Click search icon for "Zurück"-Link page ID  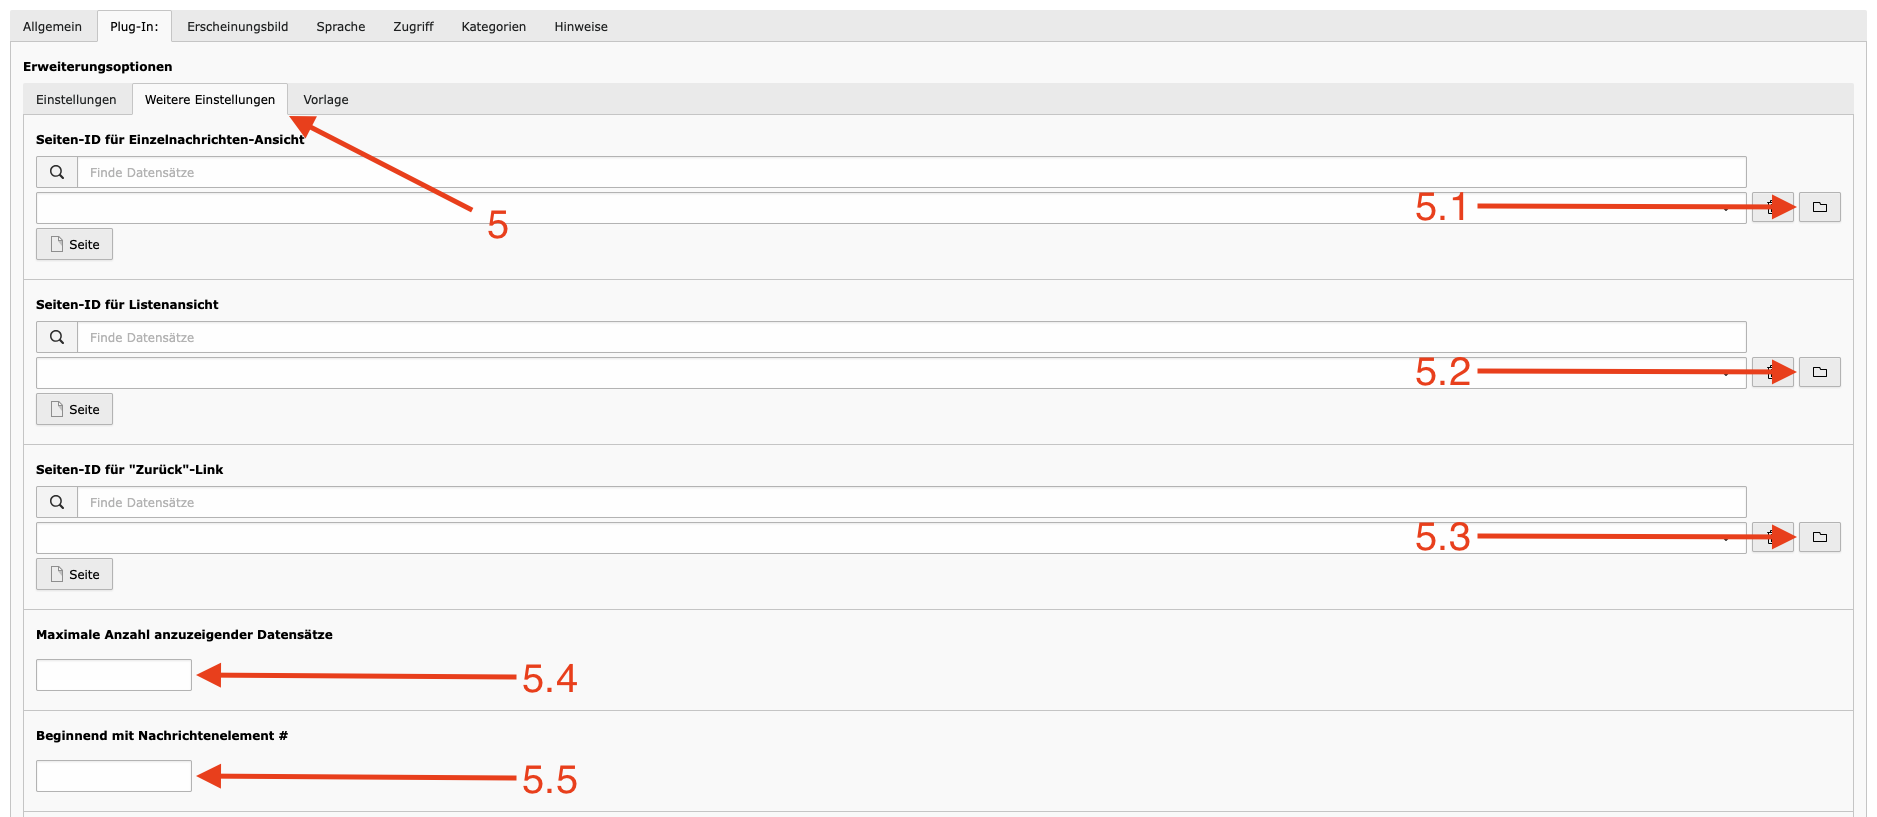coord(57,502)
